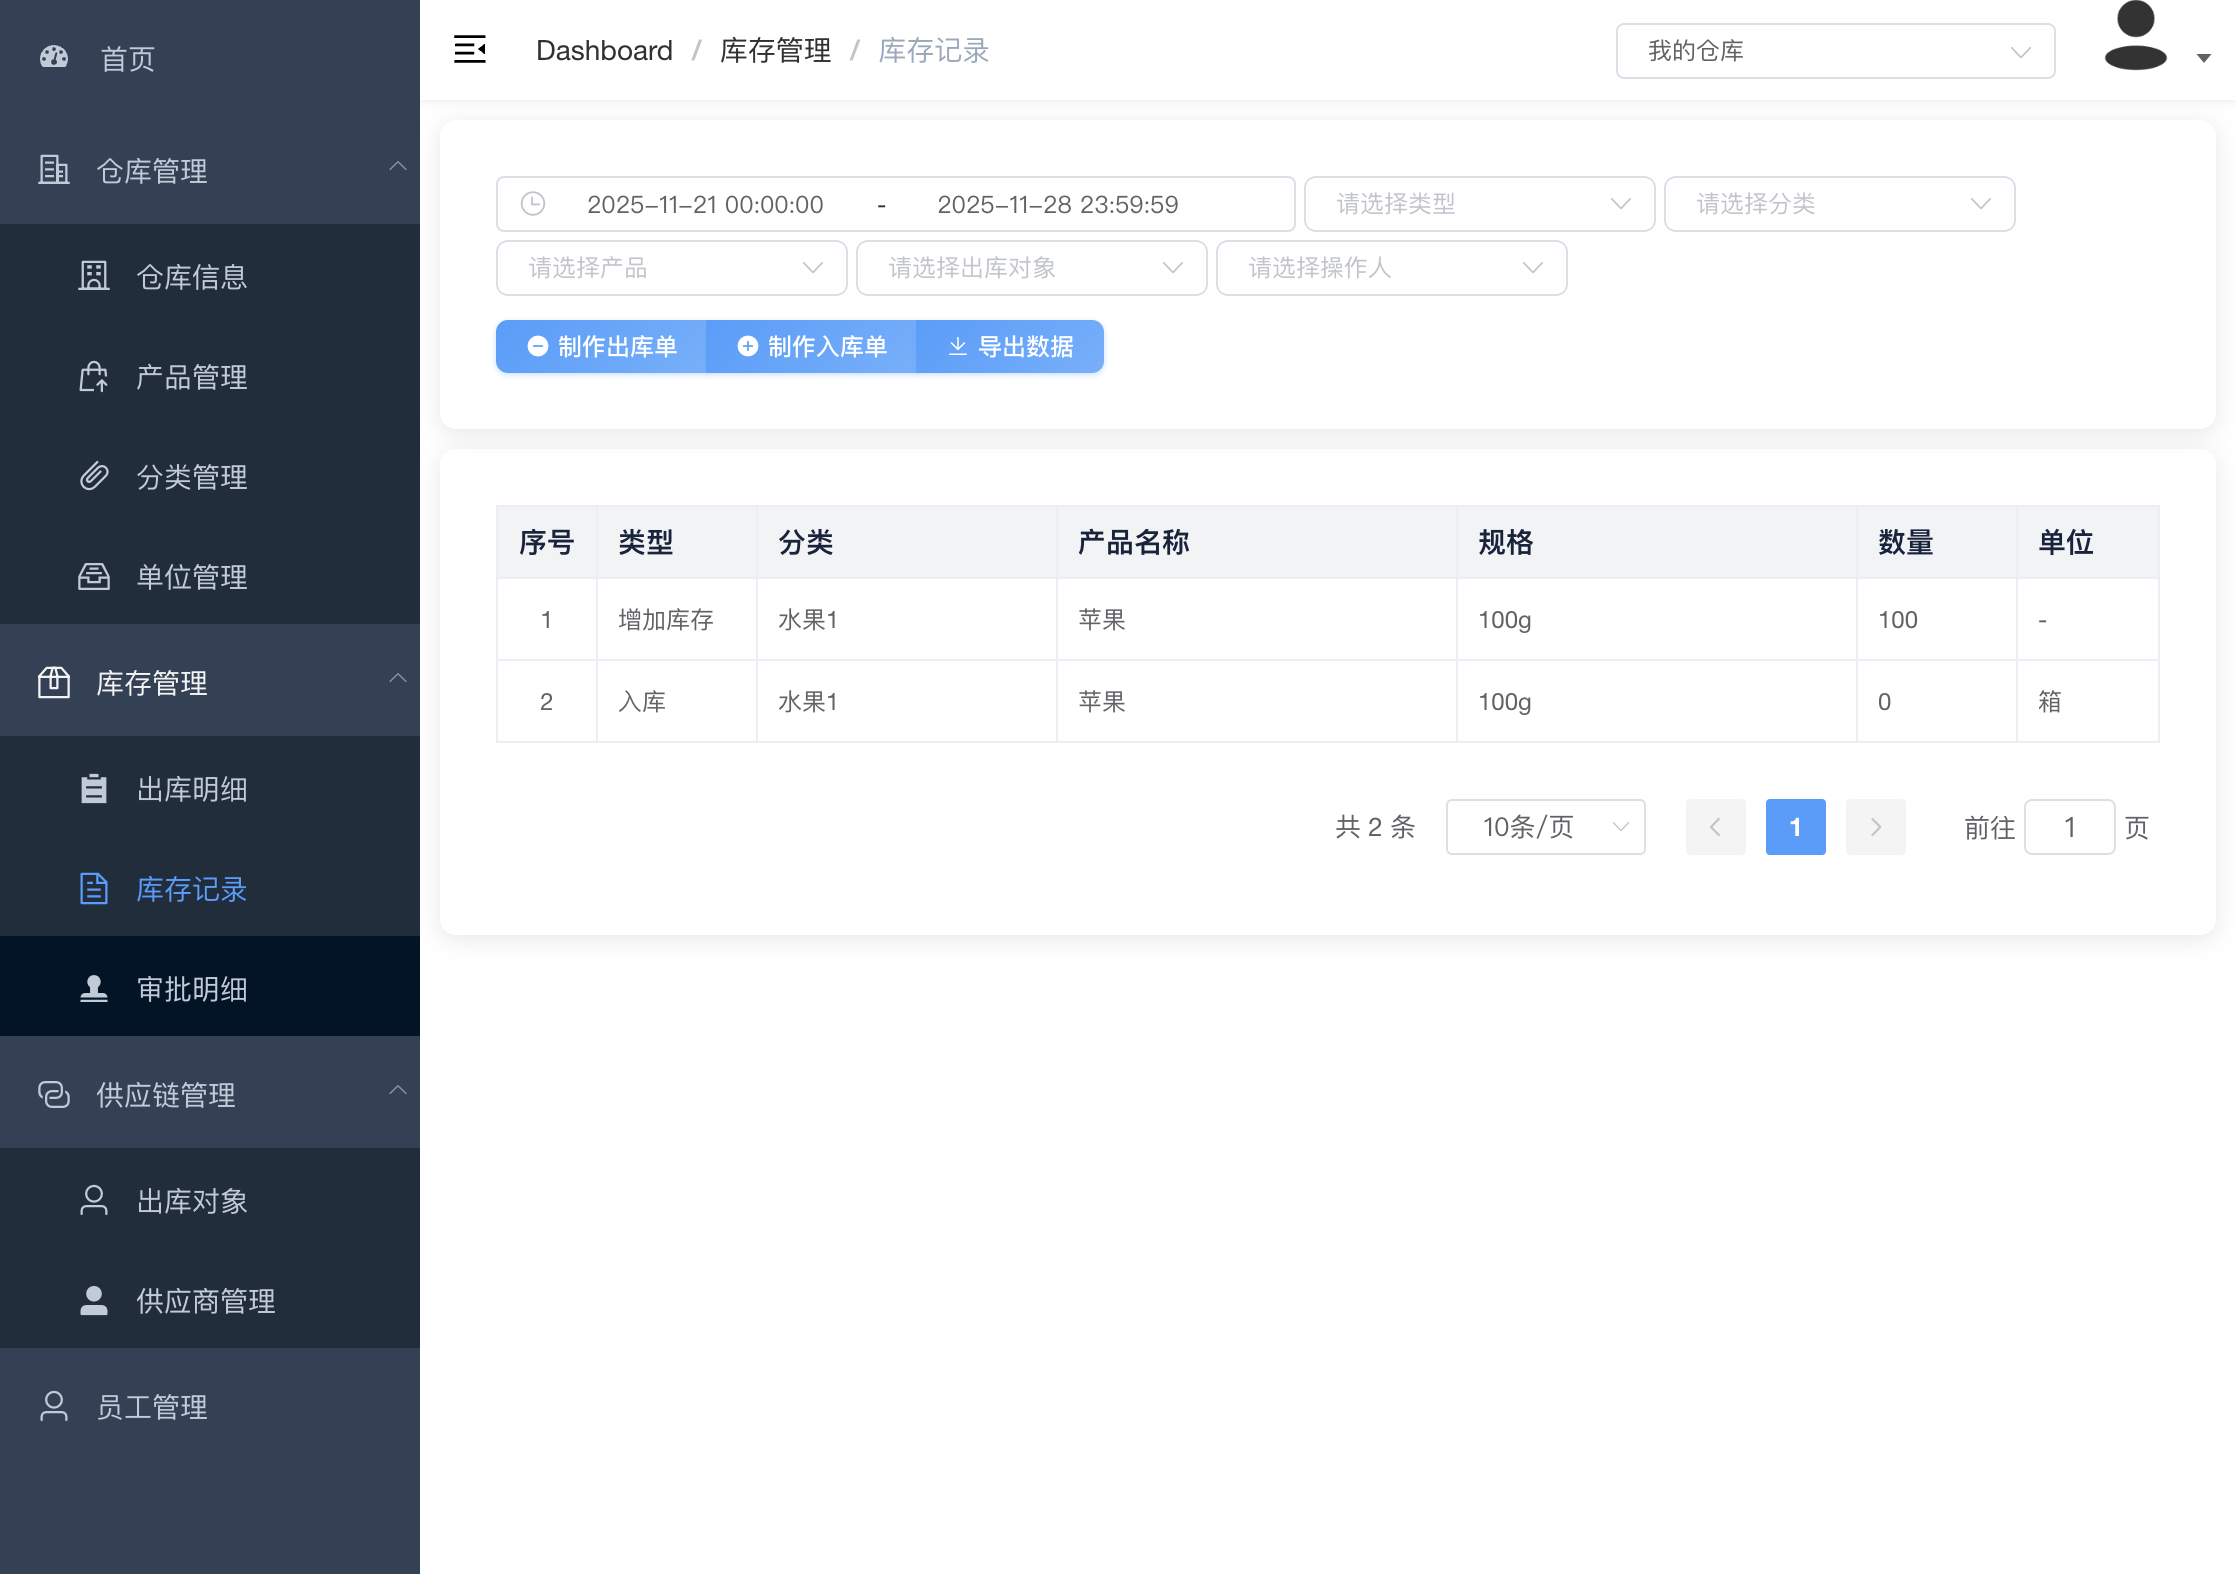Click the 导出数据 export button
The height and width of the screenshot is (1574, 2236).
[1010, 347]
